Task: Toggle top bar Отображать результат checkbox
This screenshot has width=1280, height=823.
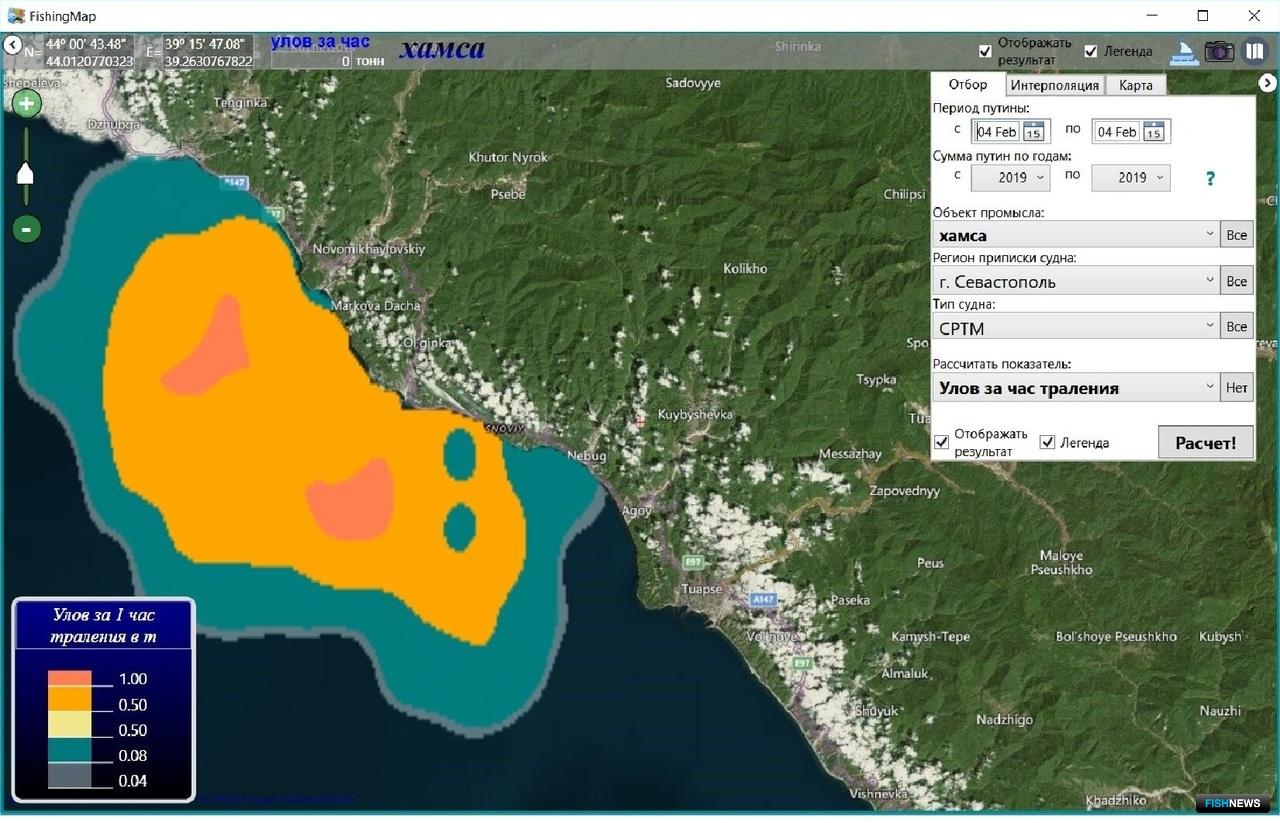Action: tap(985, 51)
